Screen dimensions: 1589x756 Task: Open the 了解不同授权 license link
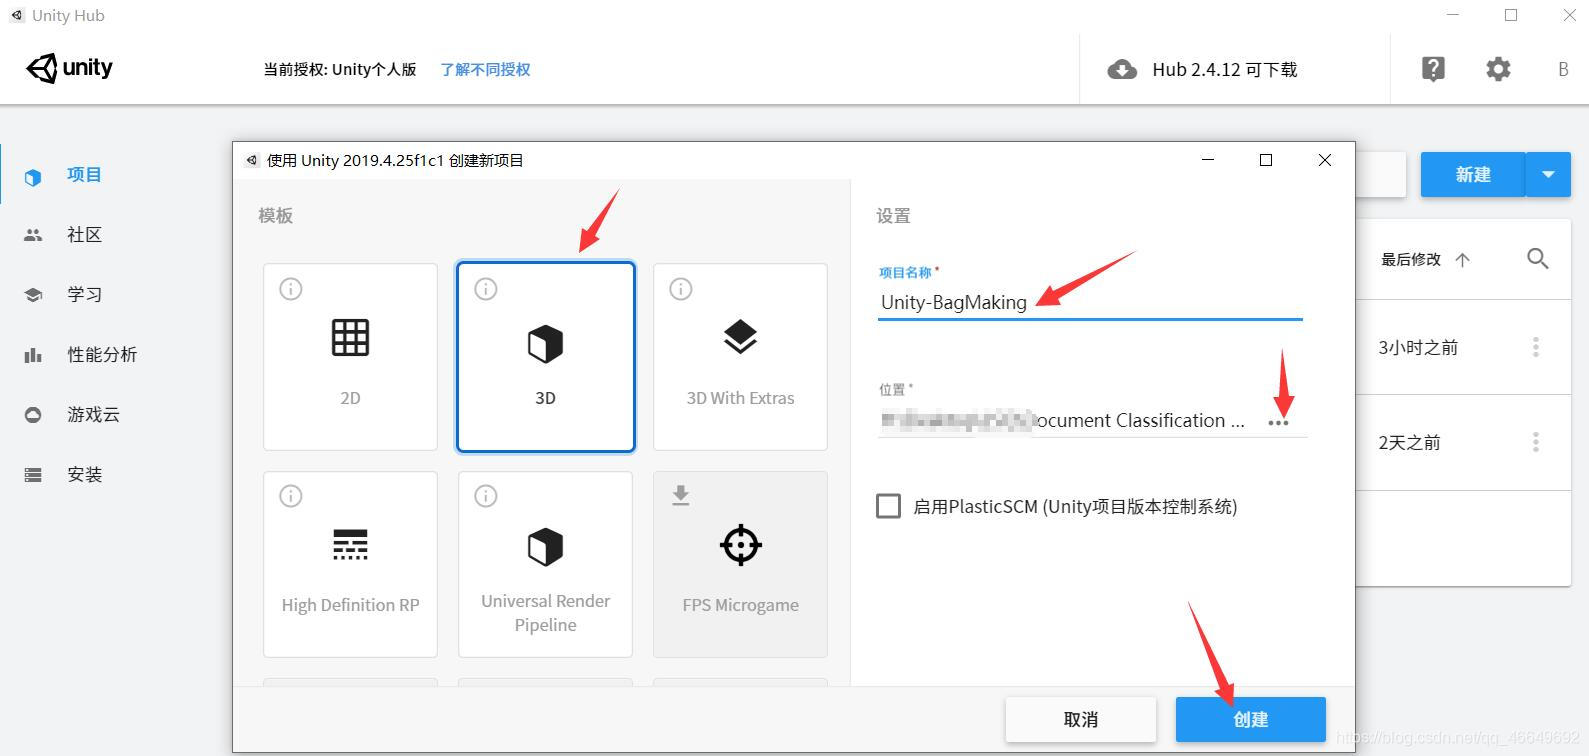click(x=485, y=69)
